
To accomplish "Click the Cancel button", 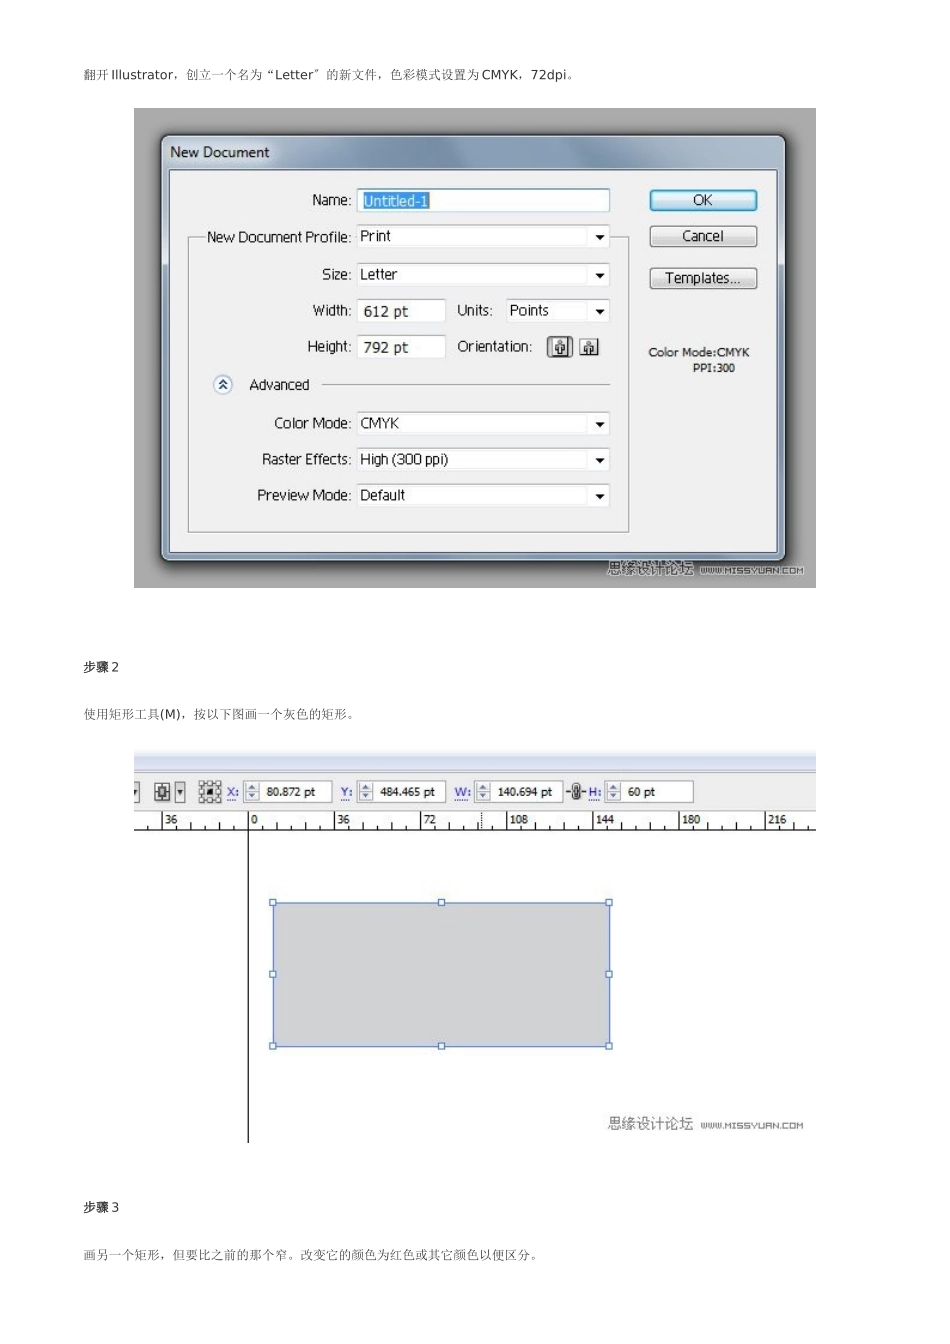I will [703, 236].
